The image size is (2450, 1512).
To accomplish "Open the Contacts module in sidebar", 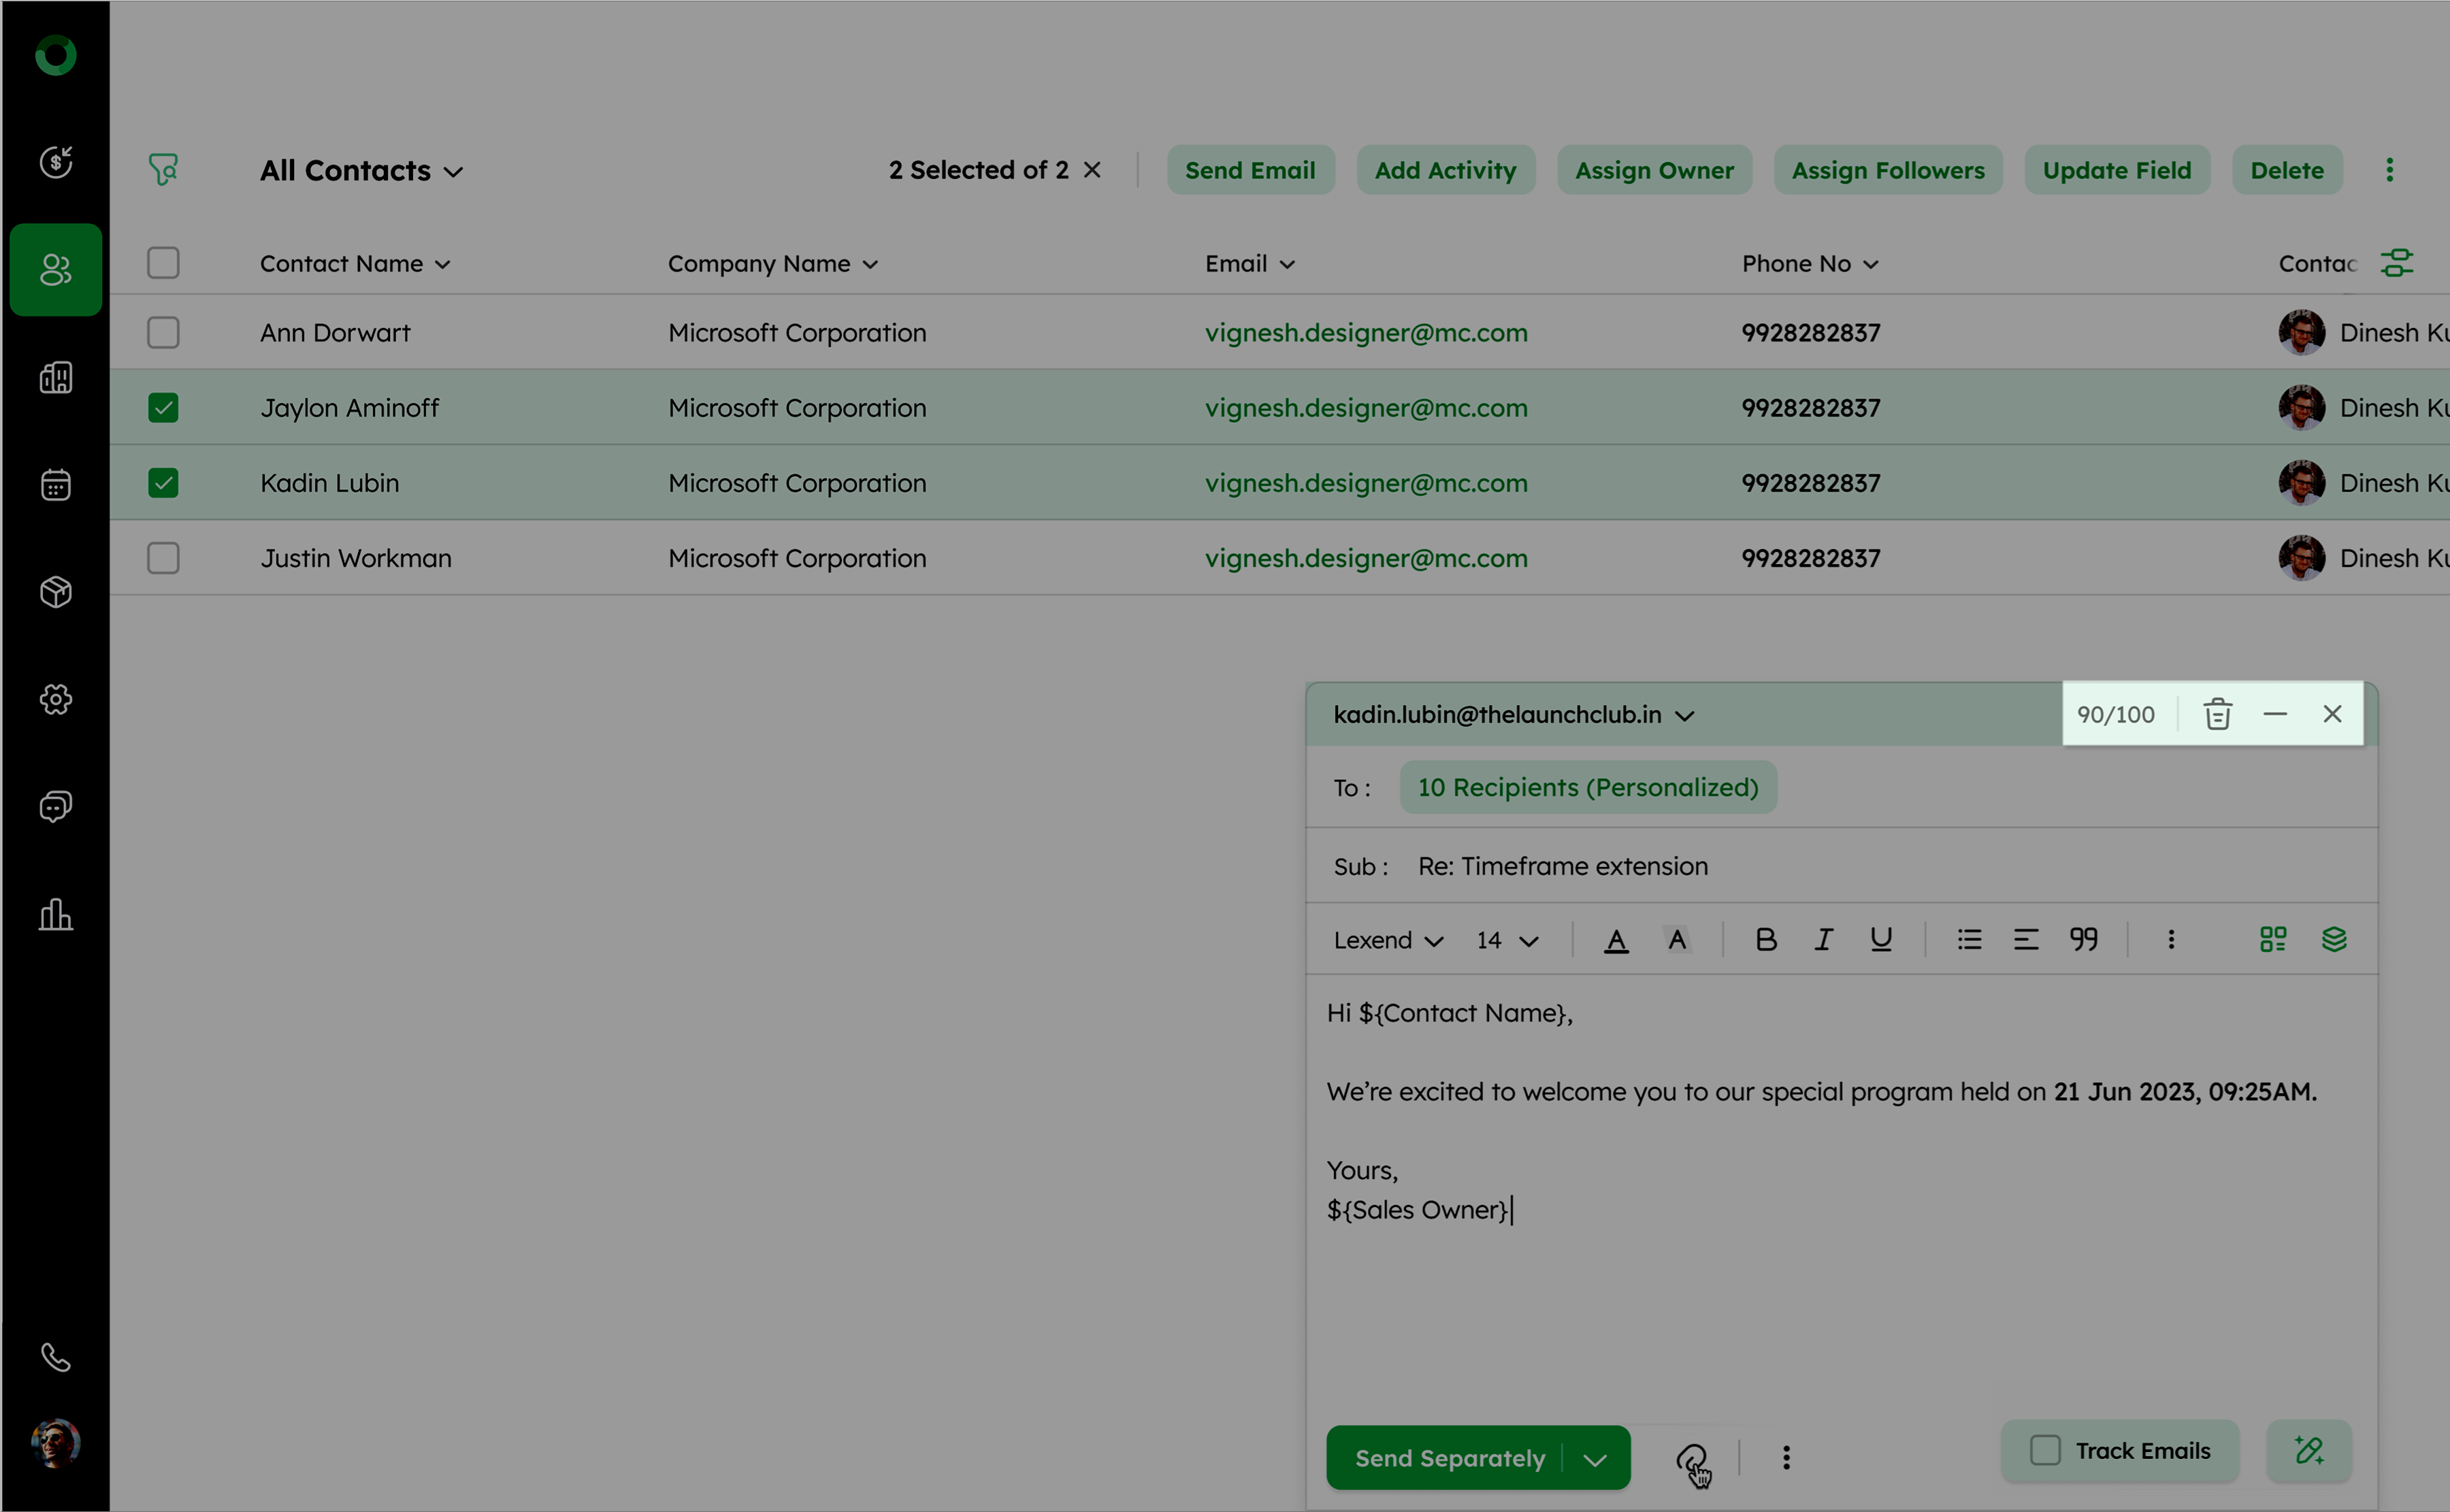I will (x=56, y=270).
